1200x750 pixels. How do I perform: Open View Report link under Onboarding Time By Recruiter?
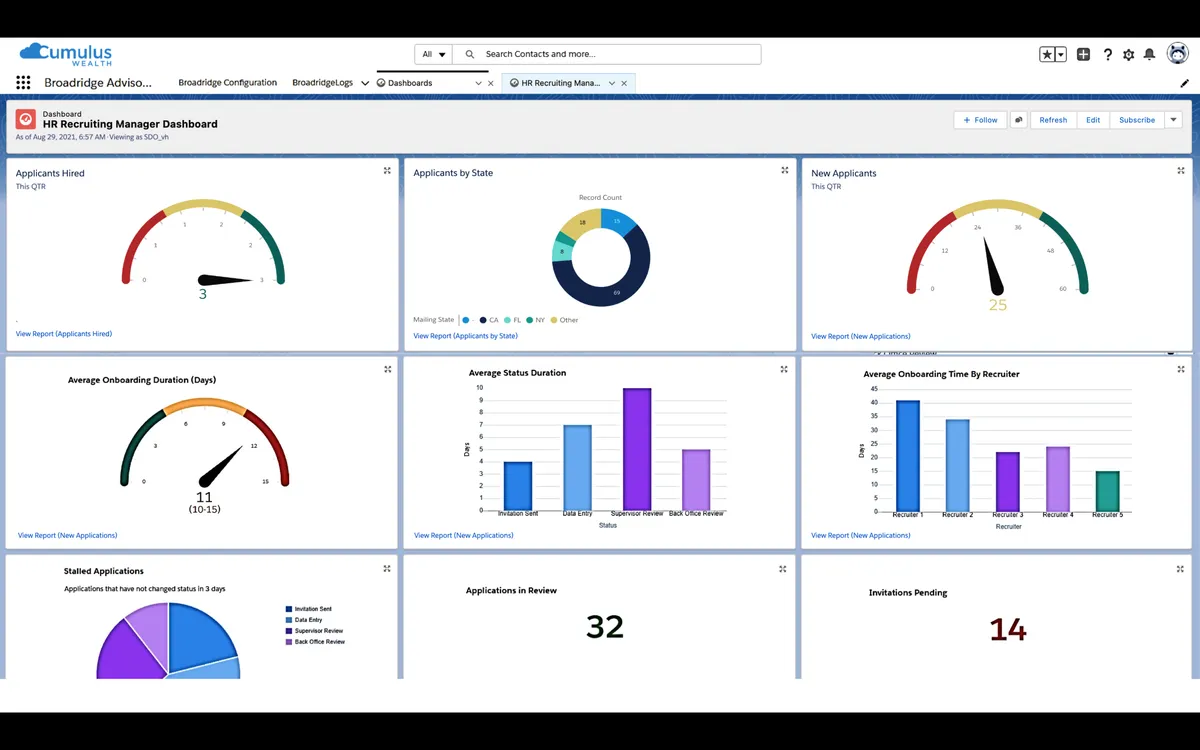pos(861,536)
